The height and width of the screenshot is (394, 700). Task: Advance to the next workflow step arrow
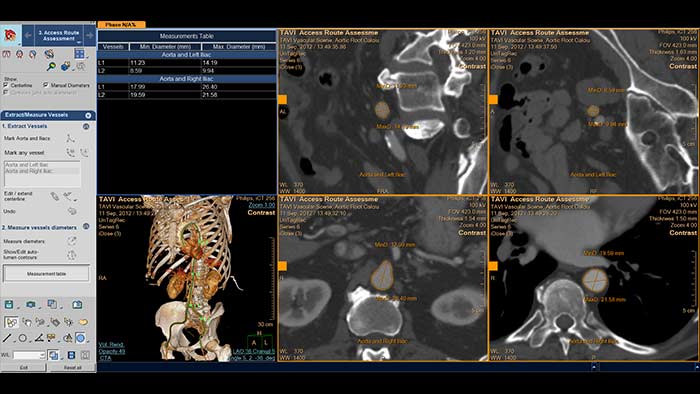89,35
